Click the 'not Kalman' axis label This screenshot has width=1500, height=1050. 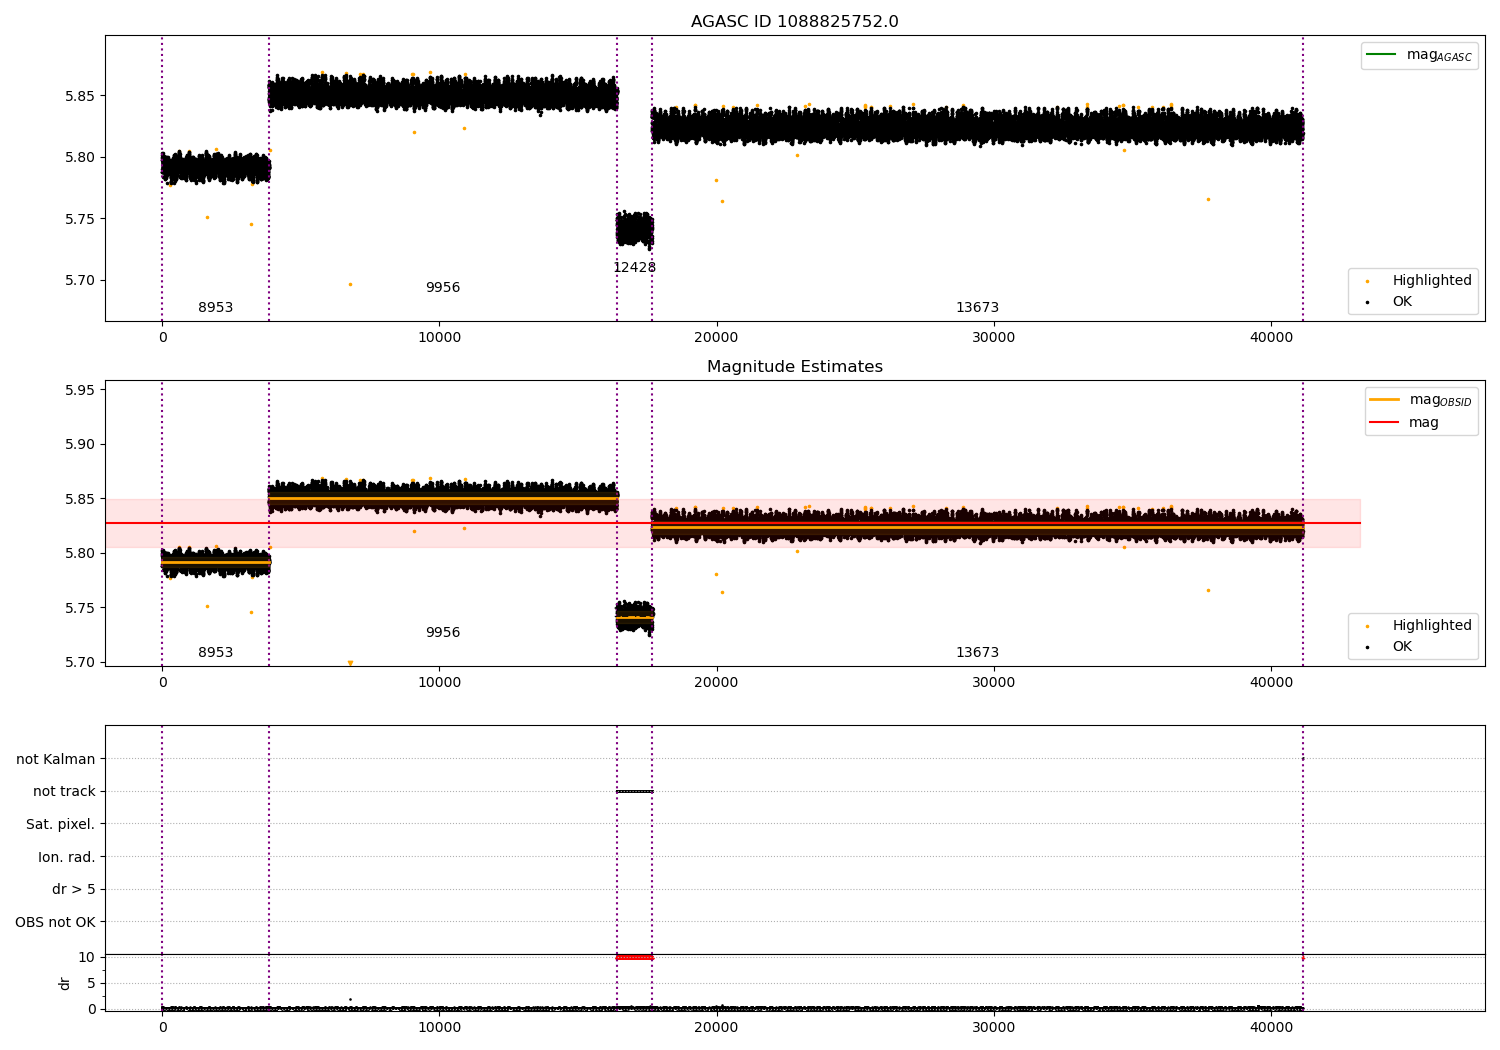(55, 759)
